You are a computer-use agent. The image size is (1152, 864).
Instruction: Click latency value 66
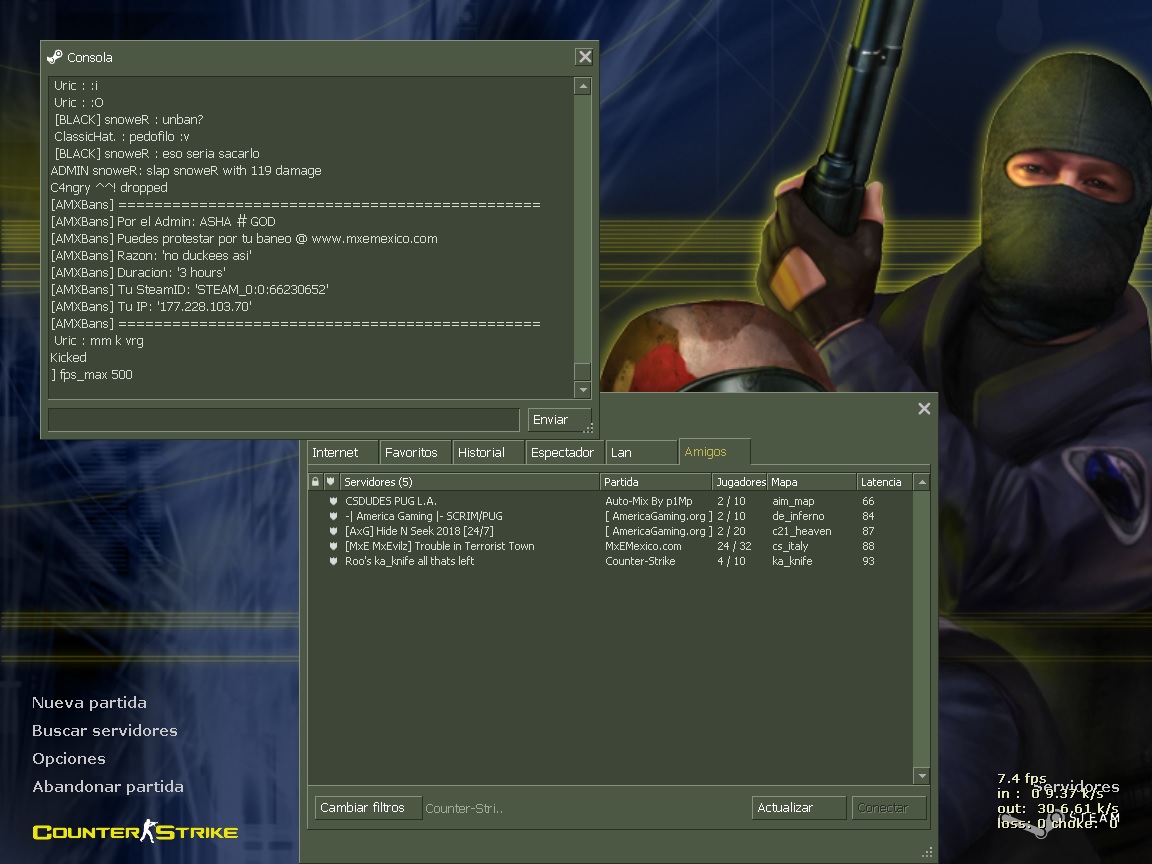868,501
